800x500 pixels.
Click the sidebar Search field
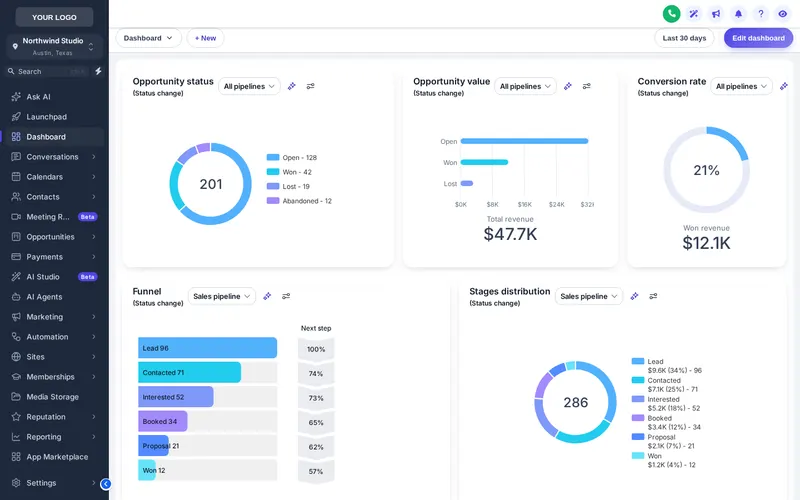(47, 71)
